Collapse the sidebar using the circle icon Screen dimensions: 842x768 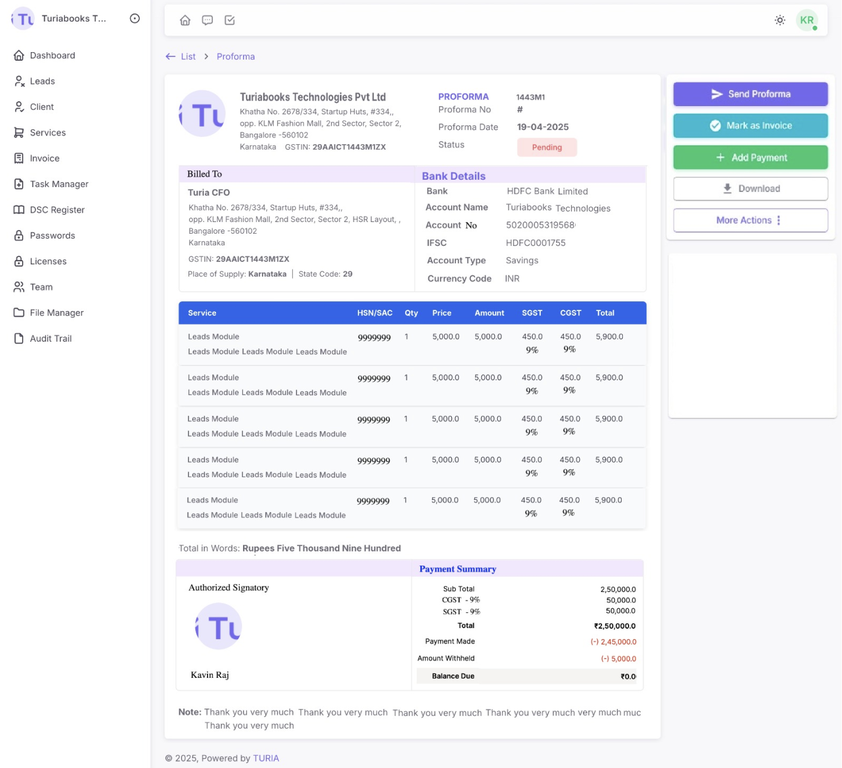(134, 17)
